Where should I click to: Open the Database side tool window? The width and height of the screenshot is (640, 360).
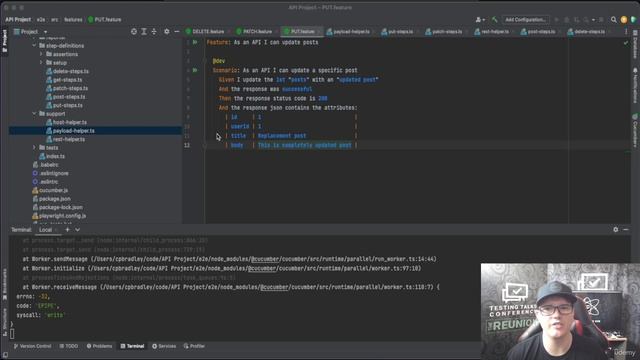(x=635, y=44)
